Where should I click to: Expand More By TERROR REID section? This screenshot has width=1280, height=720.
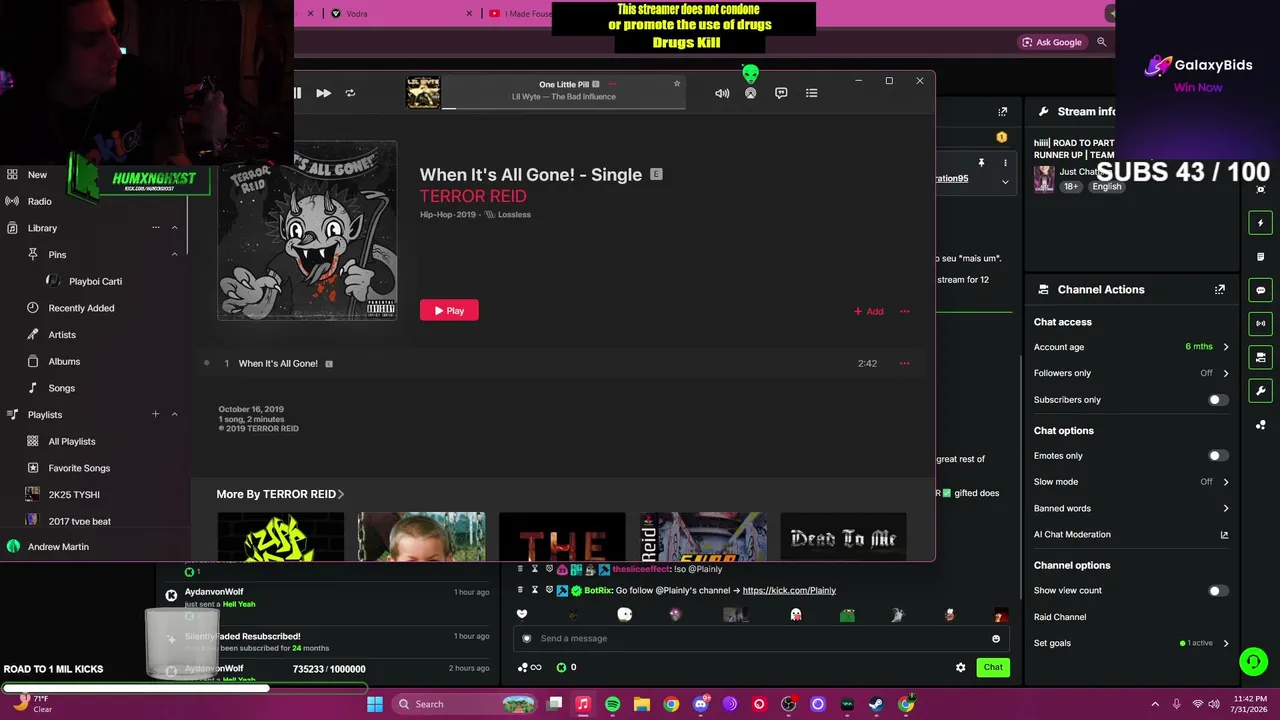(280, 494)
